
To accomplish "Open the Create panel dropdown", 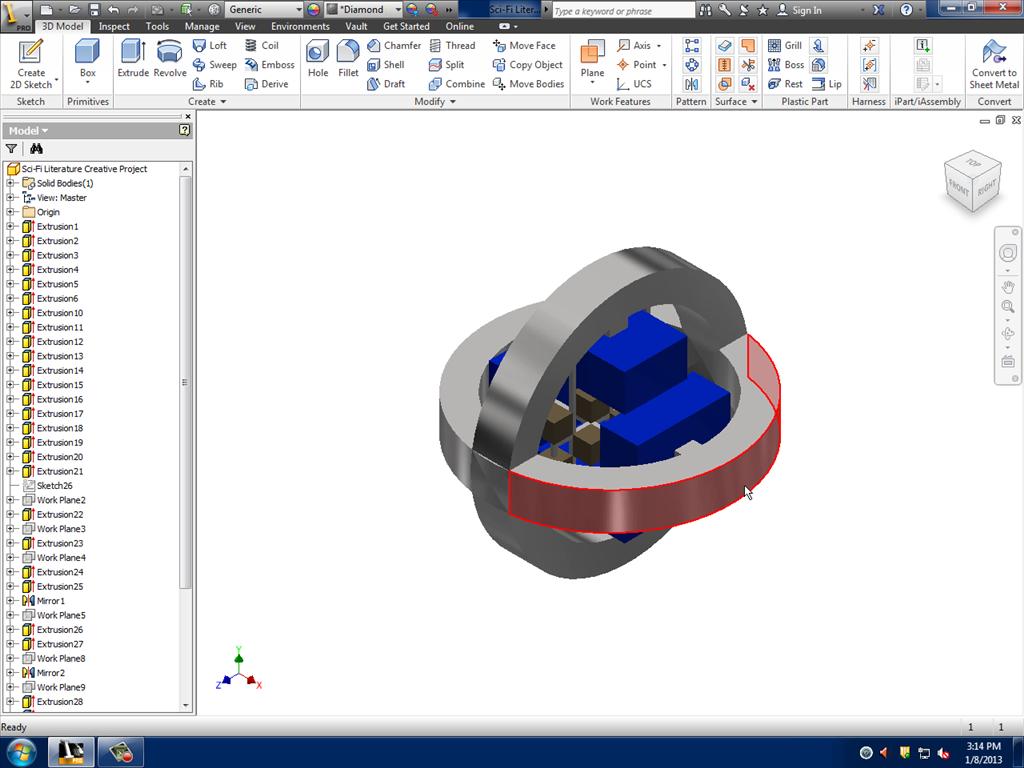I will tap(207, 101).
